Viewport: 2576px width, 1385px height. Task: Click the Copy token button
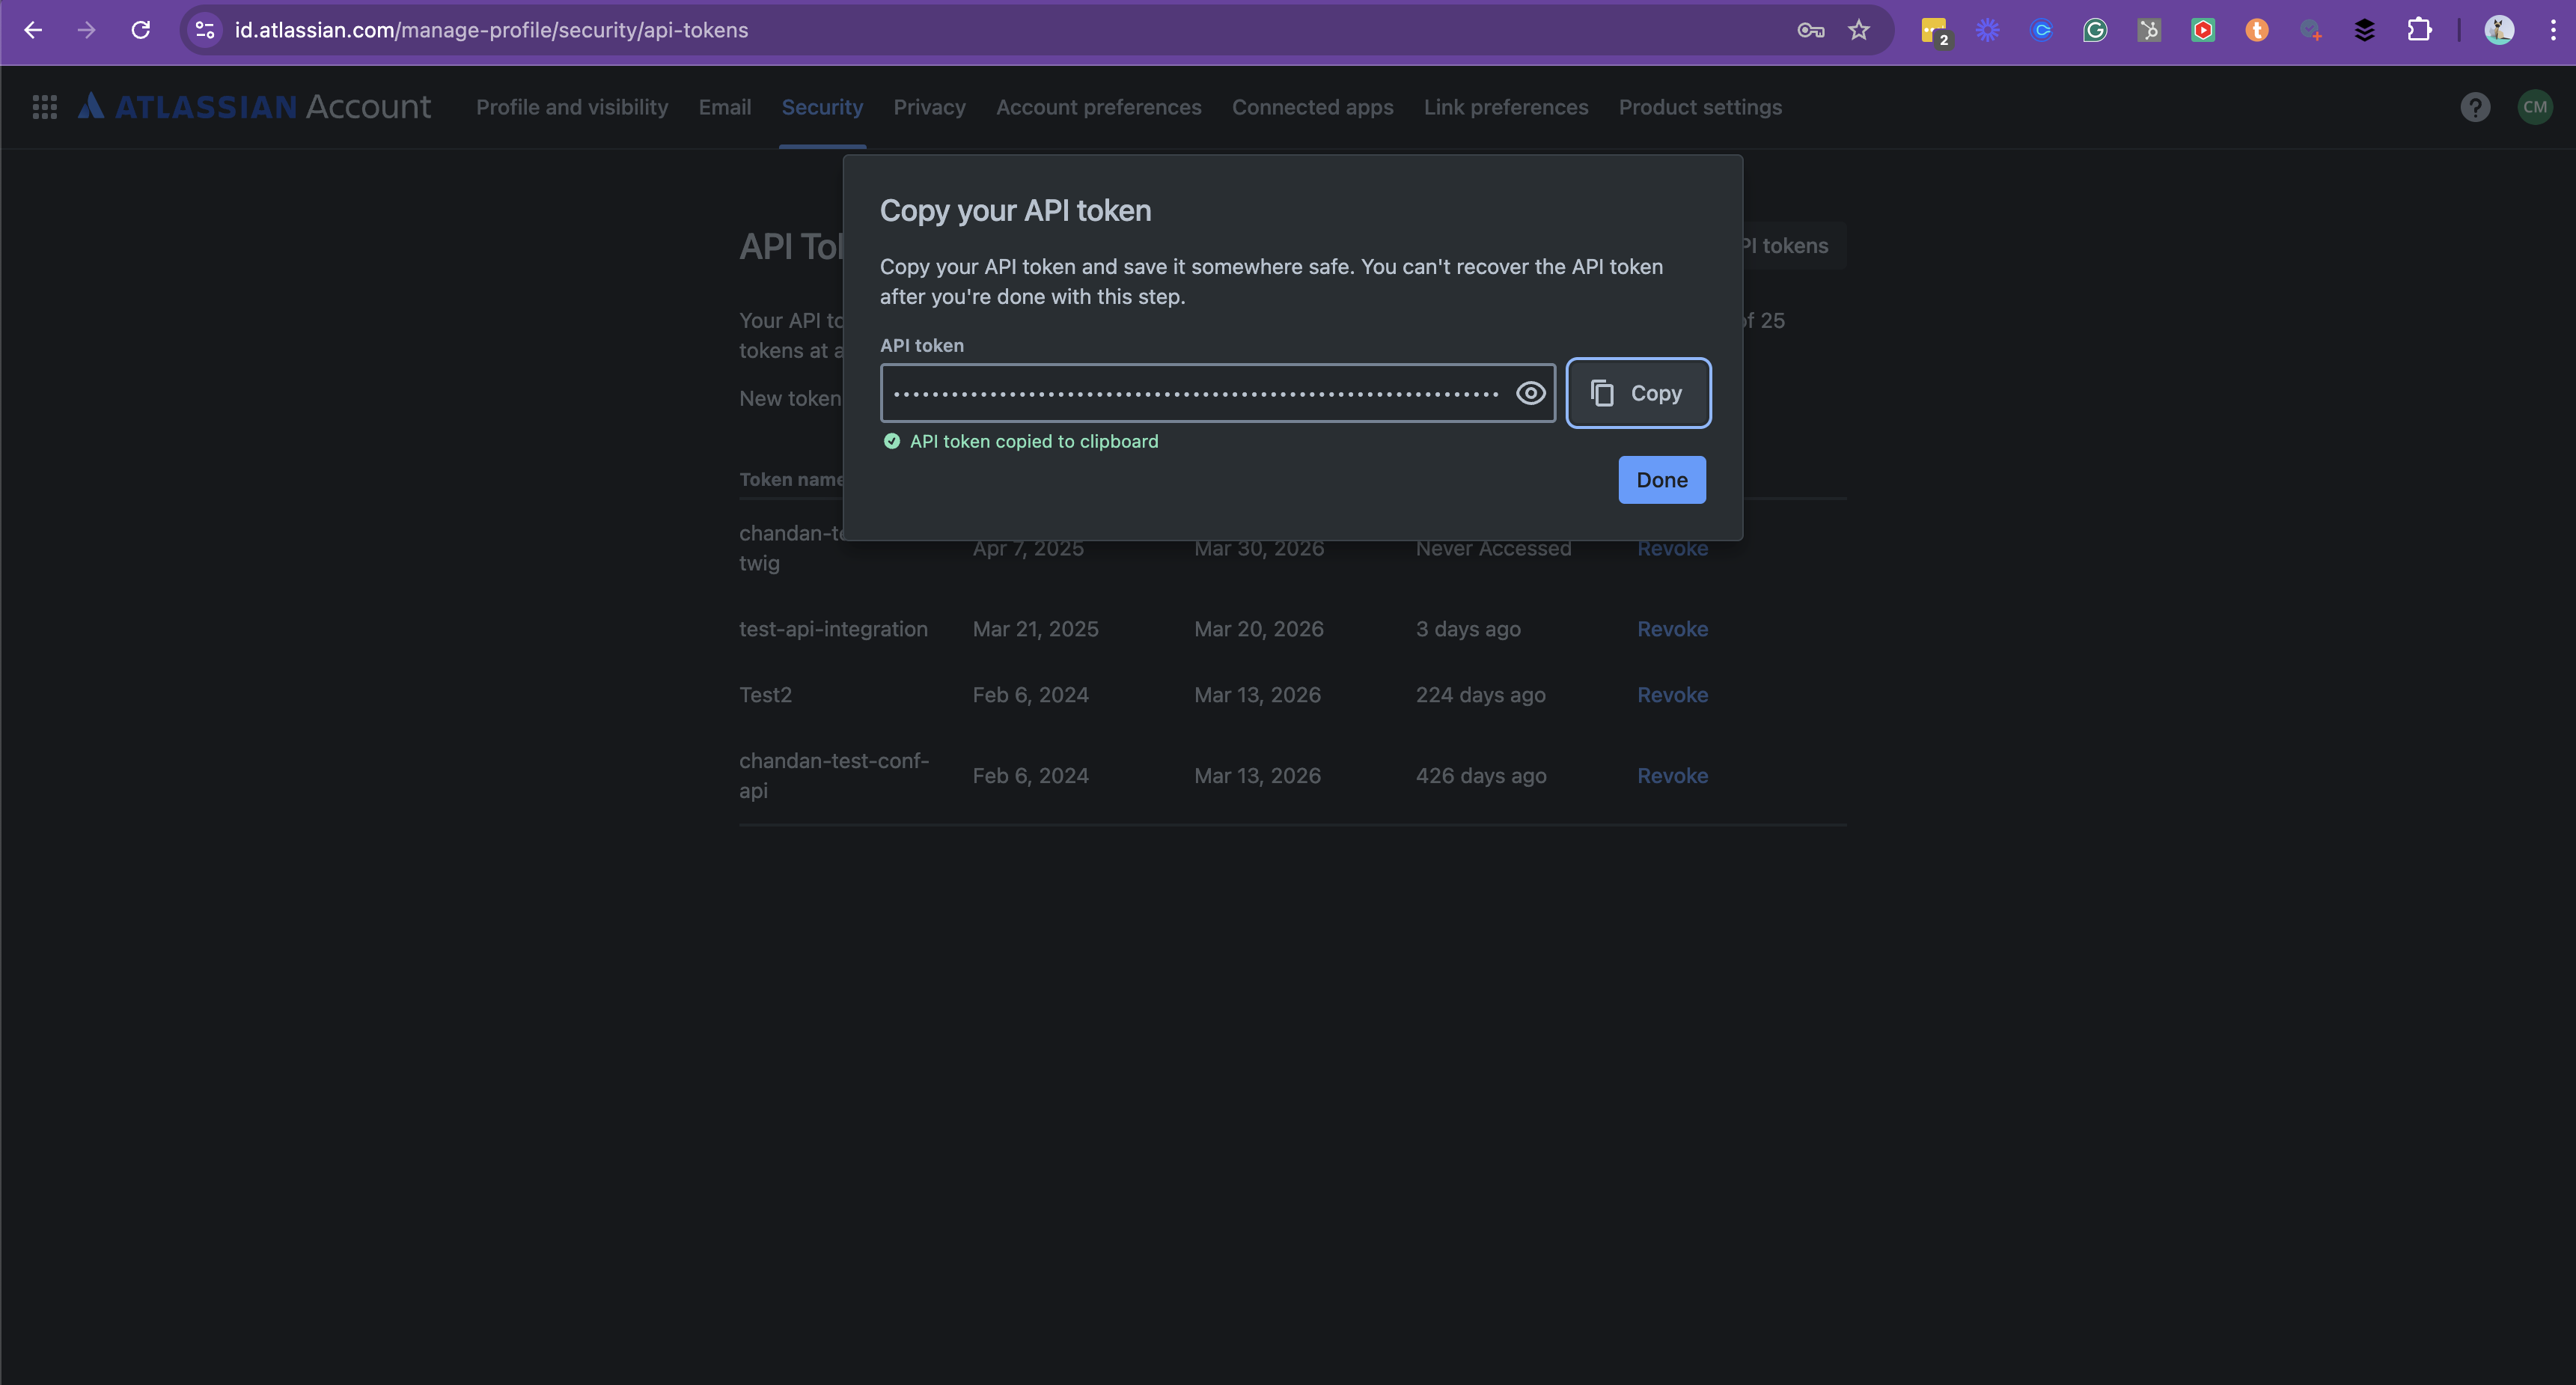[x=1637, y=393]
